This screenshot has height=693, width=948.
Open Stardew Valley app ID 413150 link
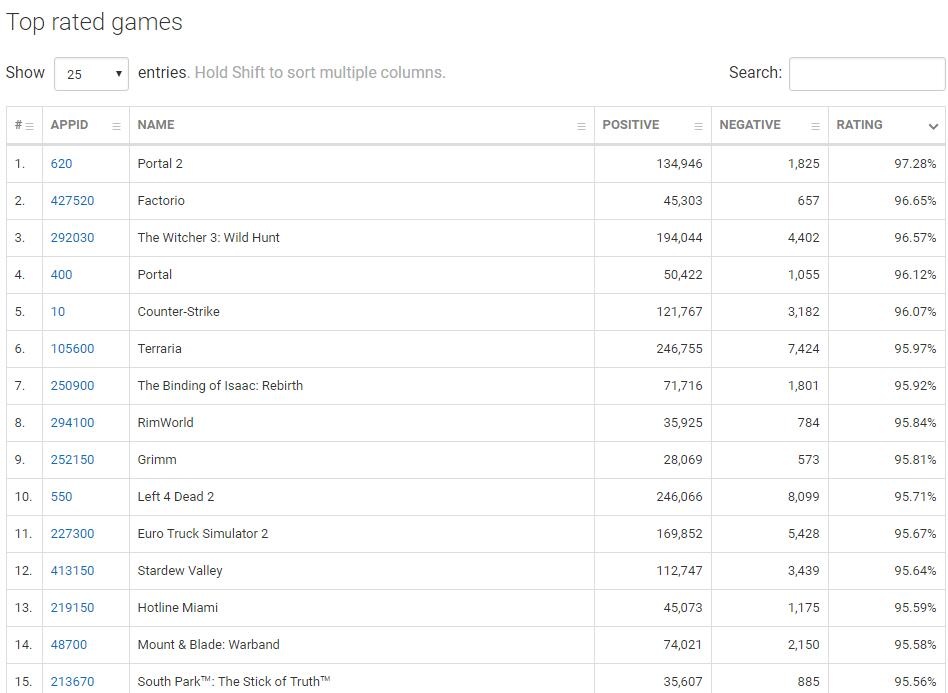point(72,571)
